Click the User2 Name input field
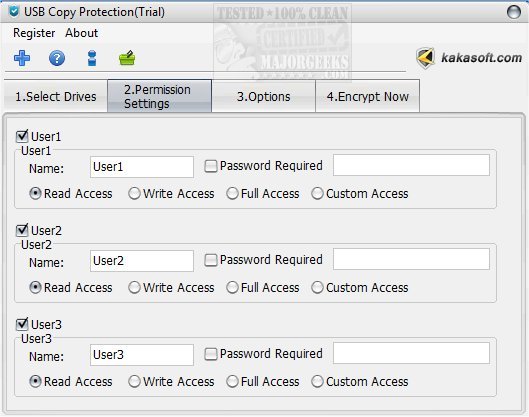Image resolution: width=529 pixels, height=417 pixels. 142,261
